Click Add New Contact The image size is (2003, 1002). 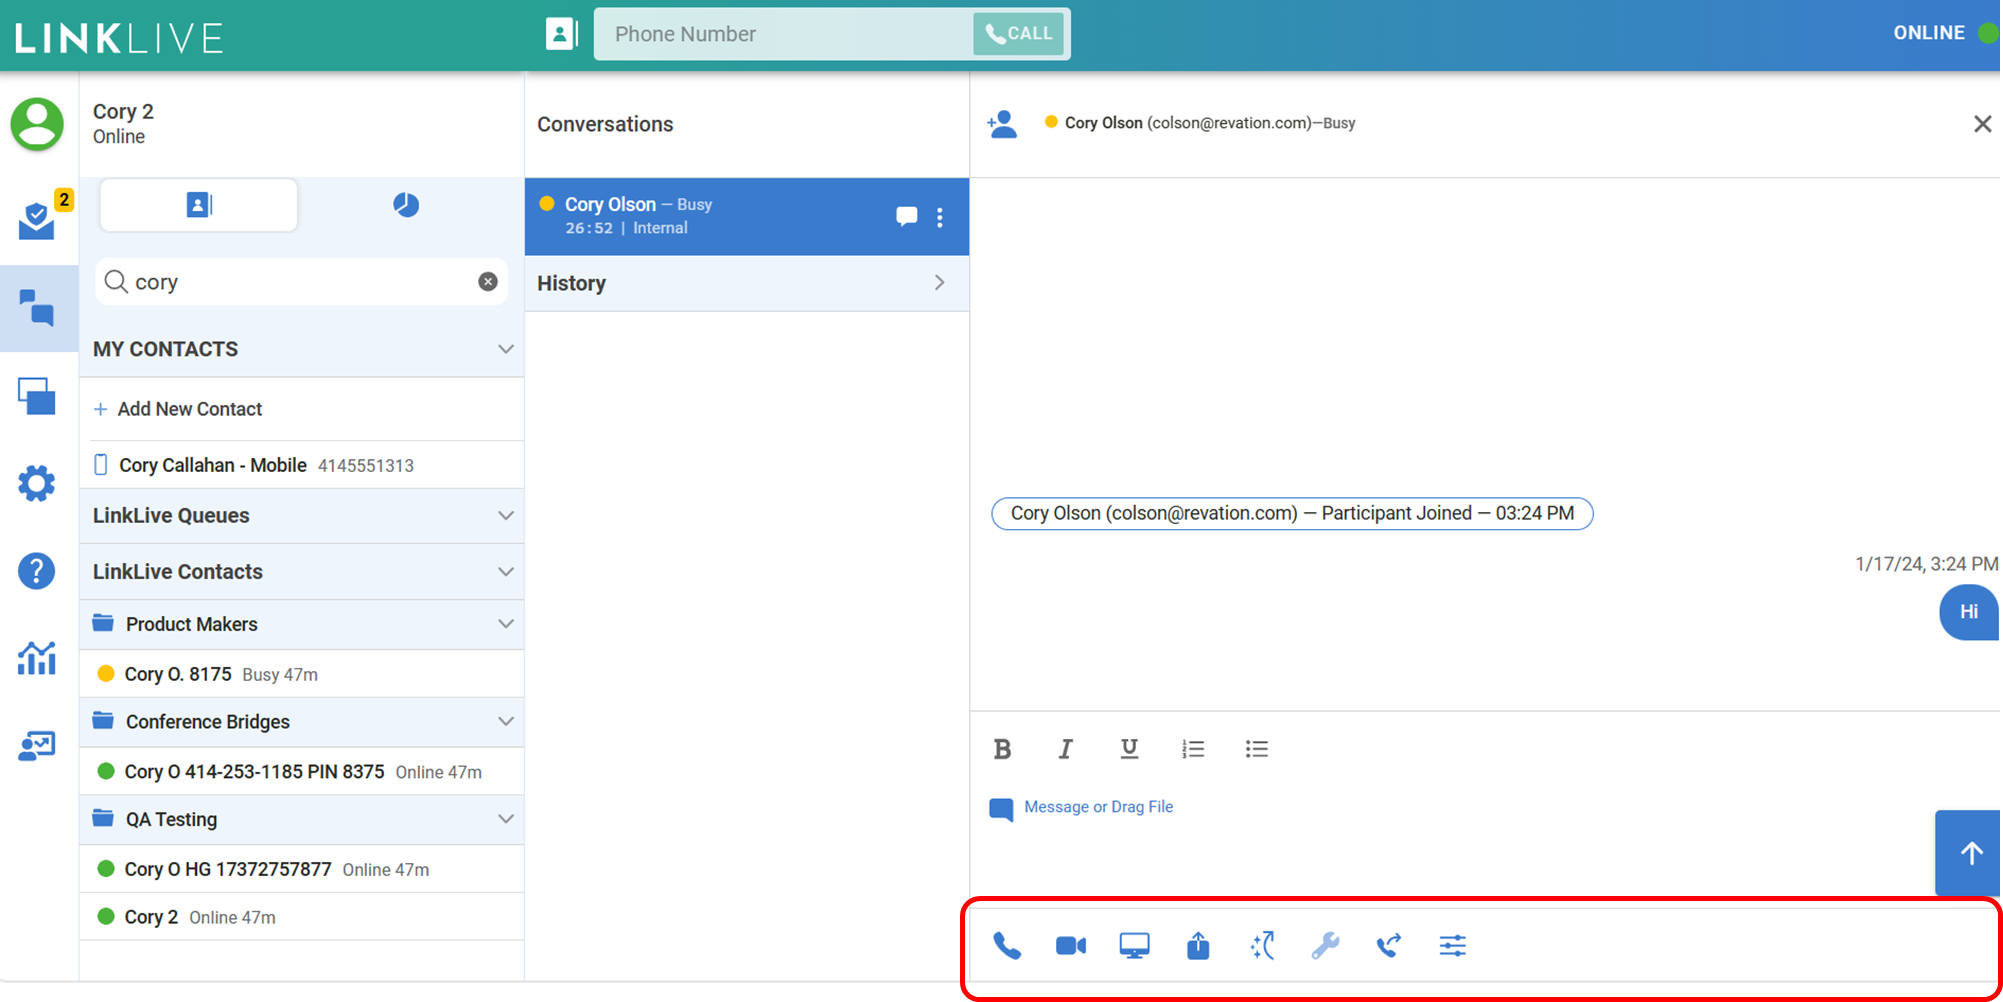(189, 409)
